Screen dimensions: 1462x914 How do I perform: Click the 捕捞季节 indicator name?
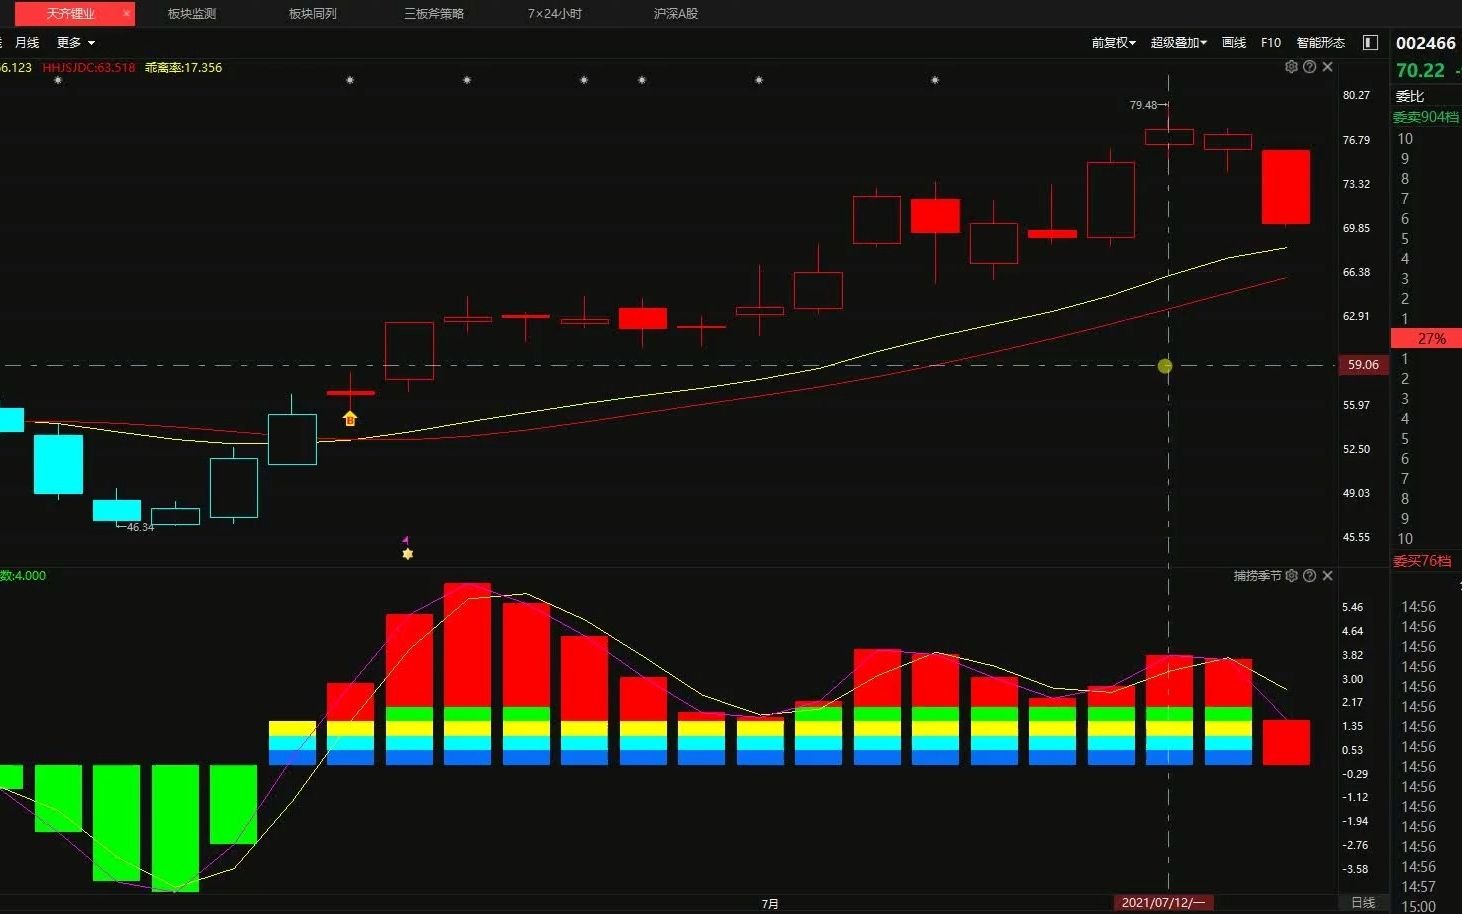pos(1257,576)
